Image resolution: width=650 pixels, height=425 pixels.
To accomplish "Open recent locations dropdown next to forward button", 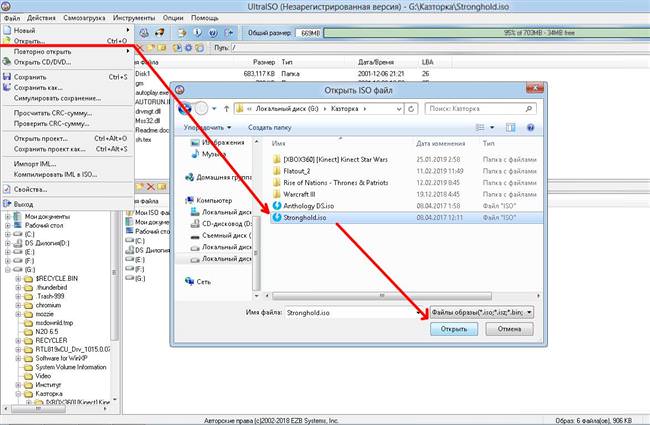I will (214, 109).
